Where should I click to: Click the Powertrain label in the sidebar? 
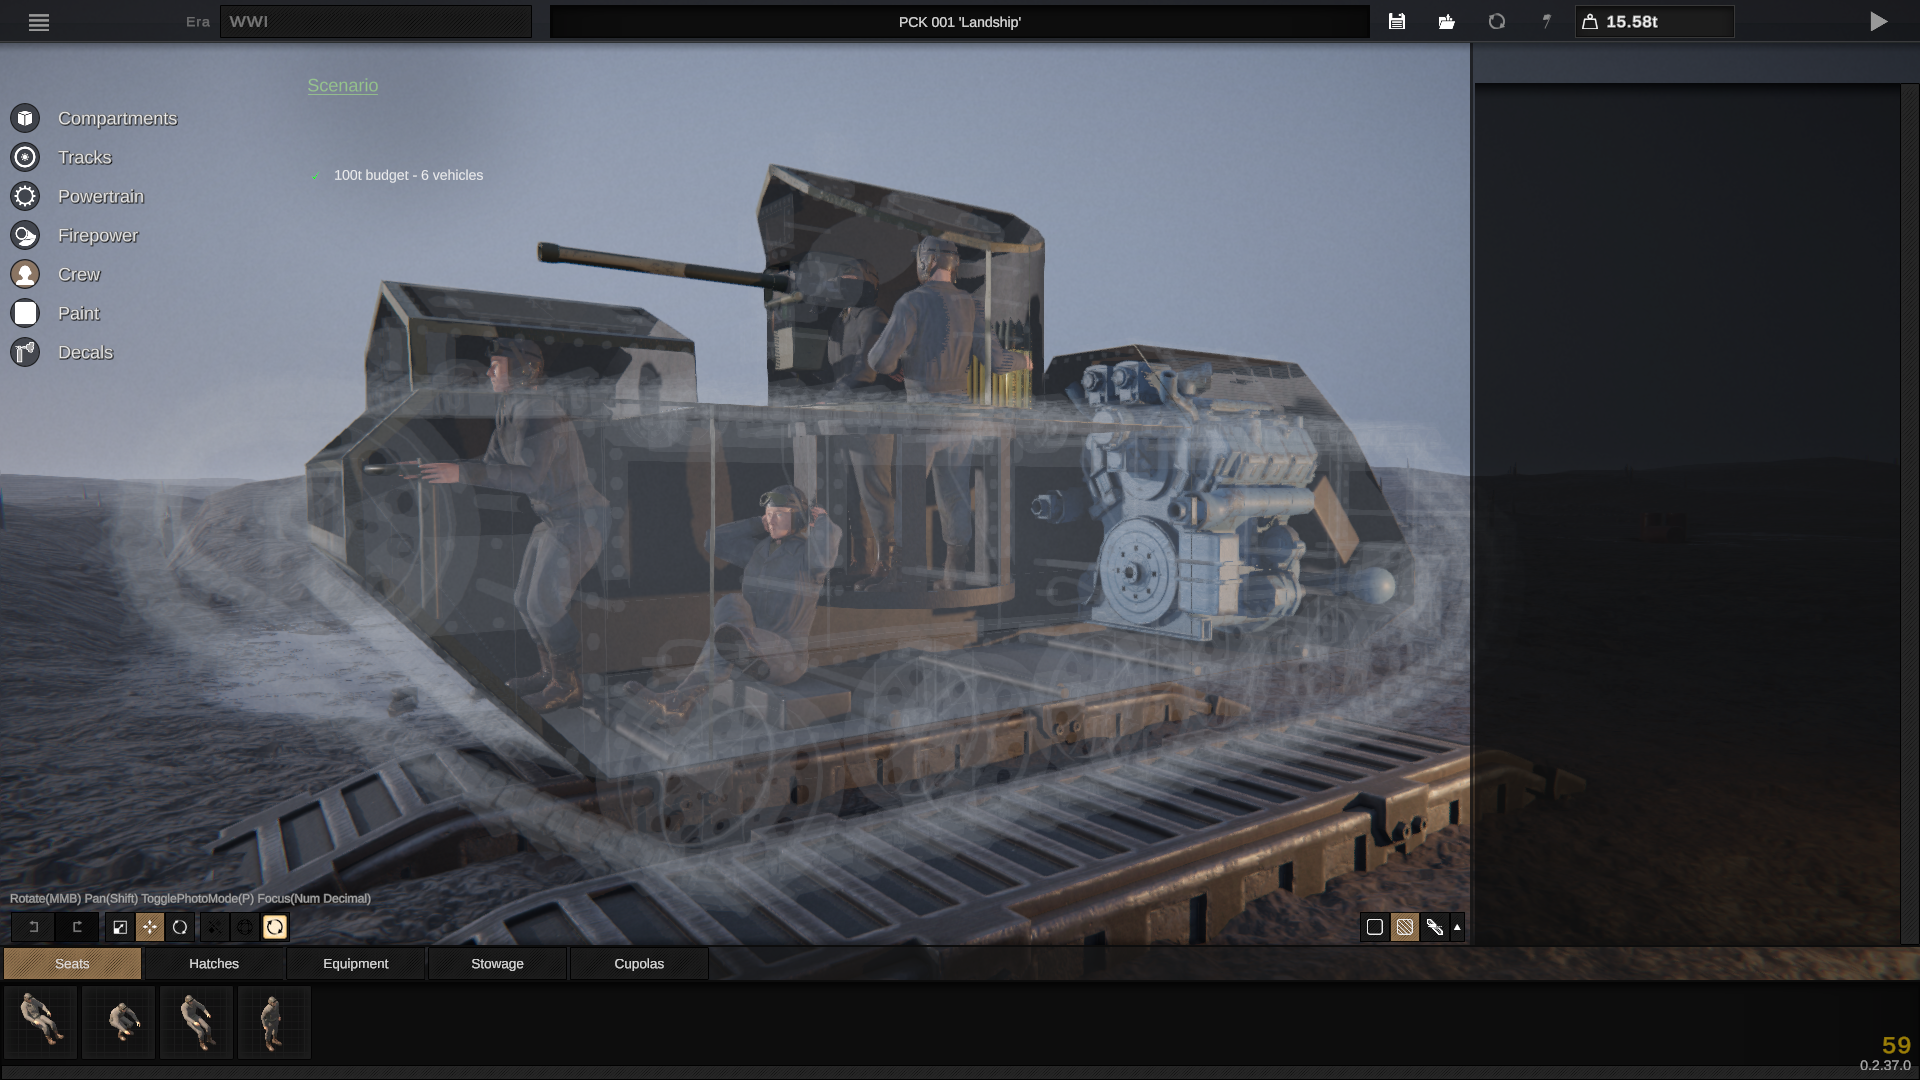point(101,196)
